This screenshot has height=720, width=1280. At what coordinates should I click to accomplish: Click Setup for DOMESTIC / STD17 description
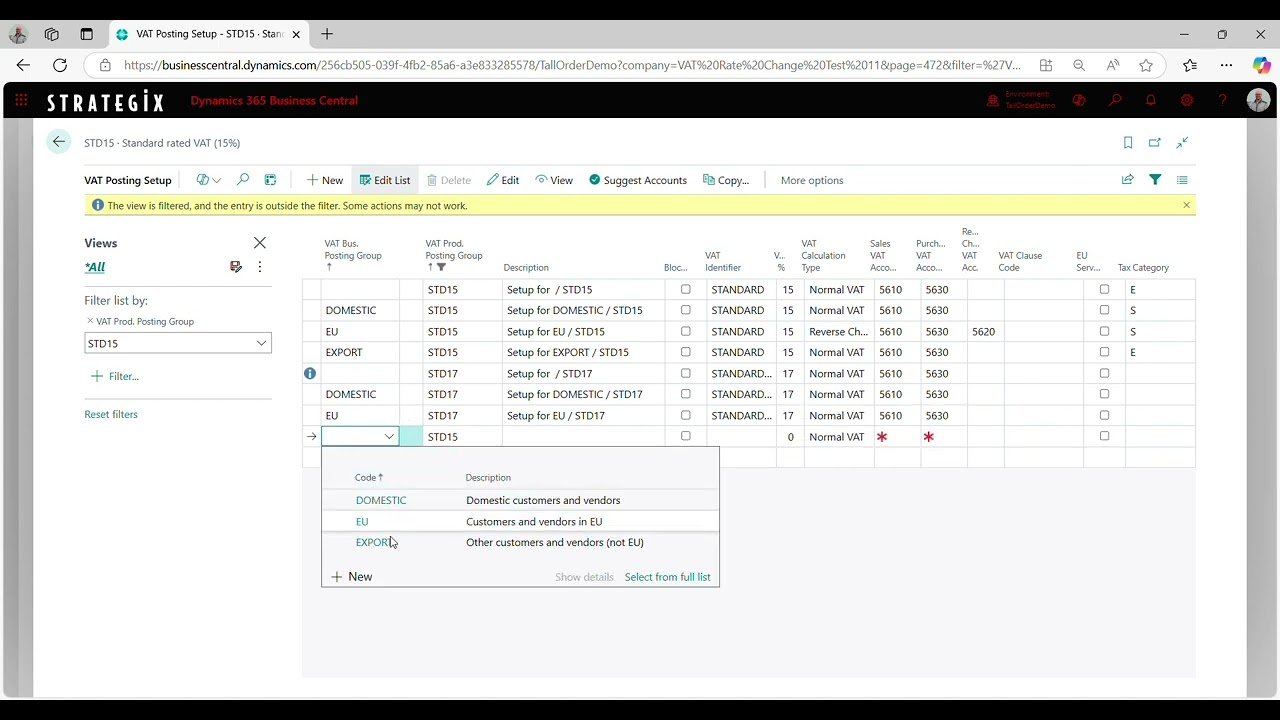pos(583,394)
